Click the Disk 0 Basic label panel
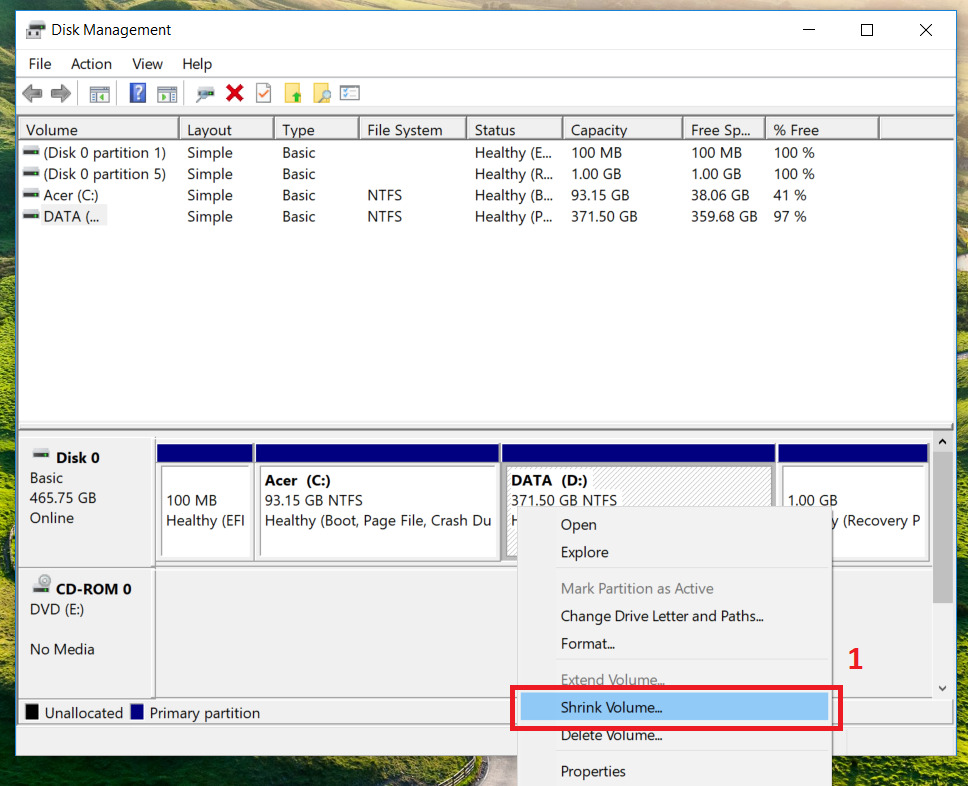 coord(86,502)
